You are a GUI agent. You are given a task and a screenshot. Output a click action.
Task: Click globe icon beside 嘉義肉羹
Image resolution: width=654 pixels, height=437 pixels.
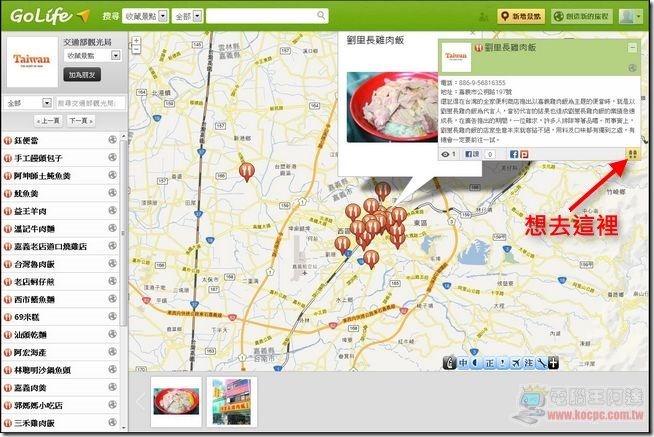click(x=112, y=387)
